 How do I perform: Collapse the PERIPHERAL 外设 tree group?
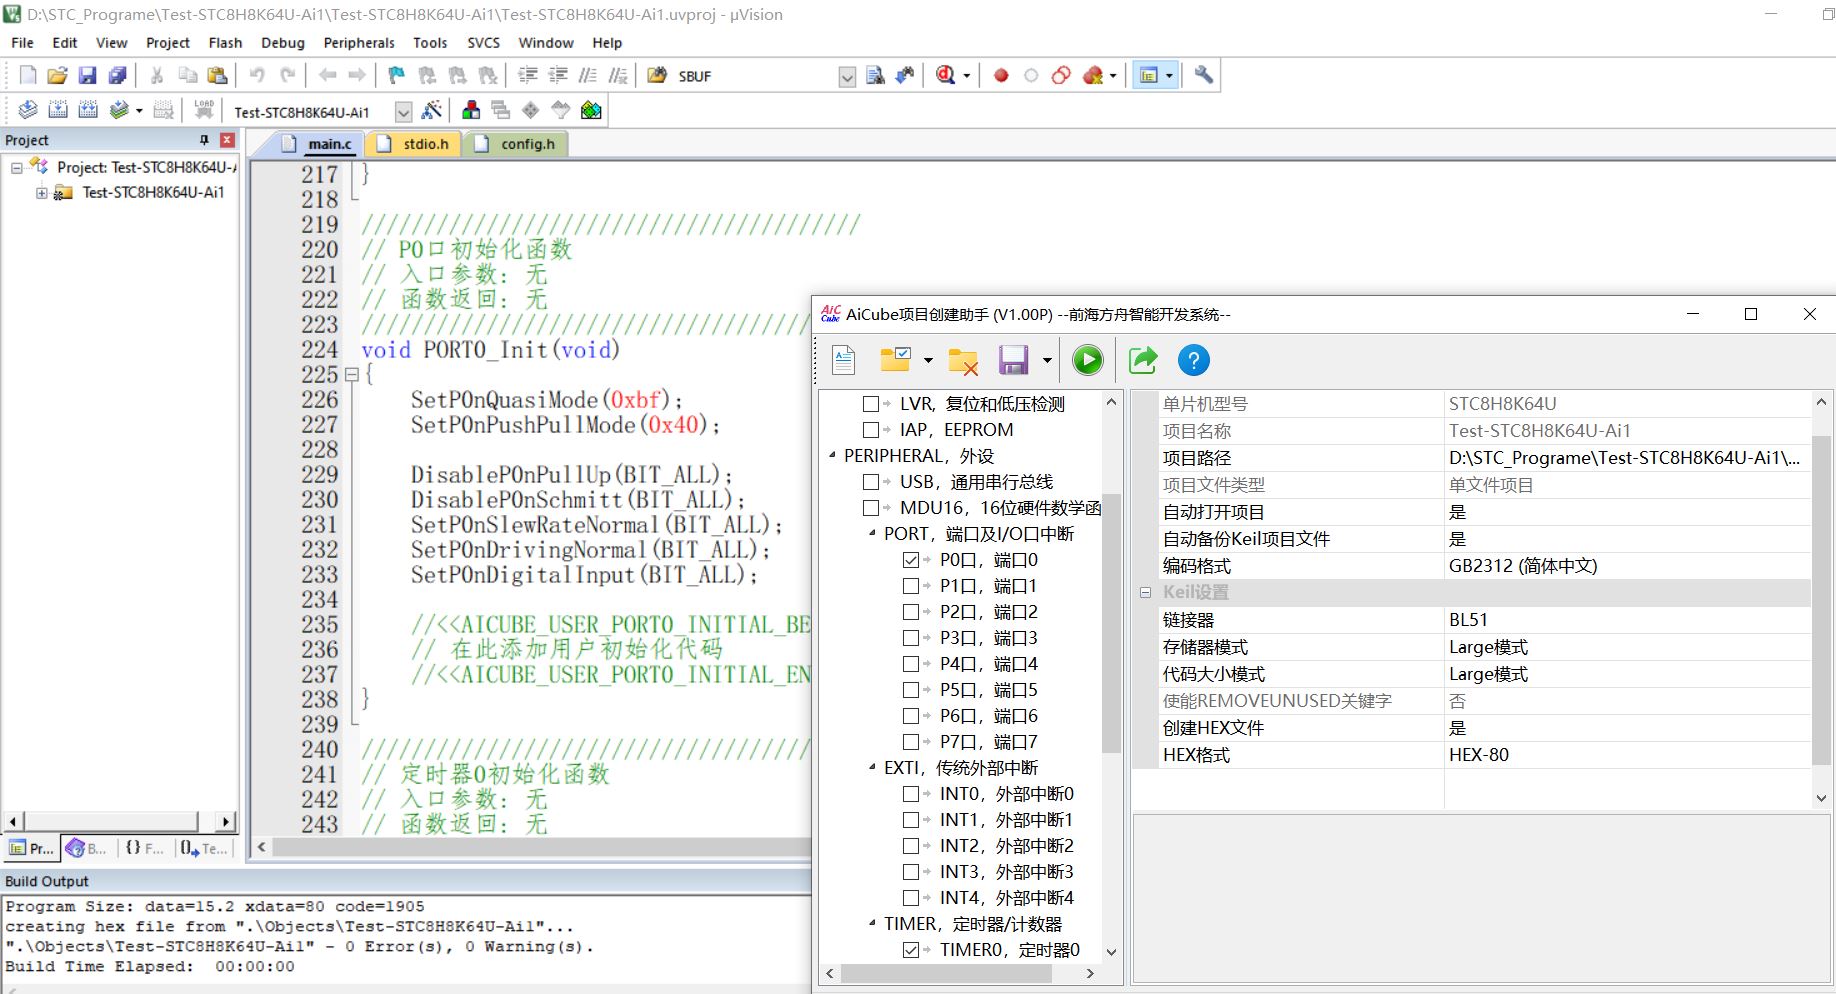832,456
